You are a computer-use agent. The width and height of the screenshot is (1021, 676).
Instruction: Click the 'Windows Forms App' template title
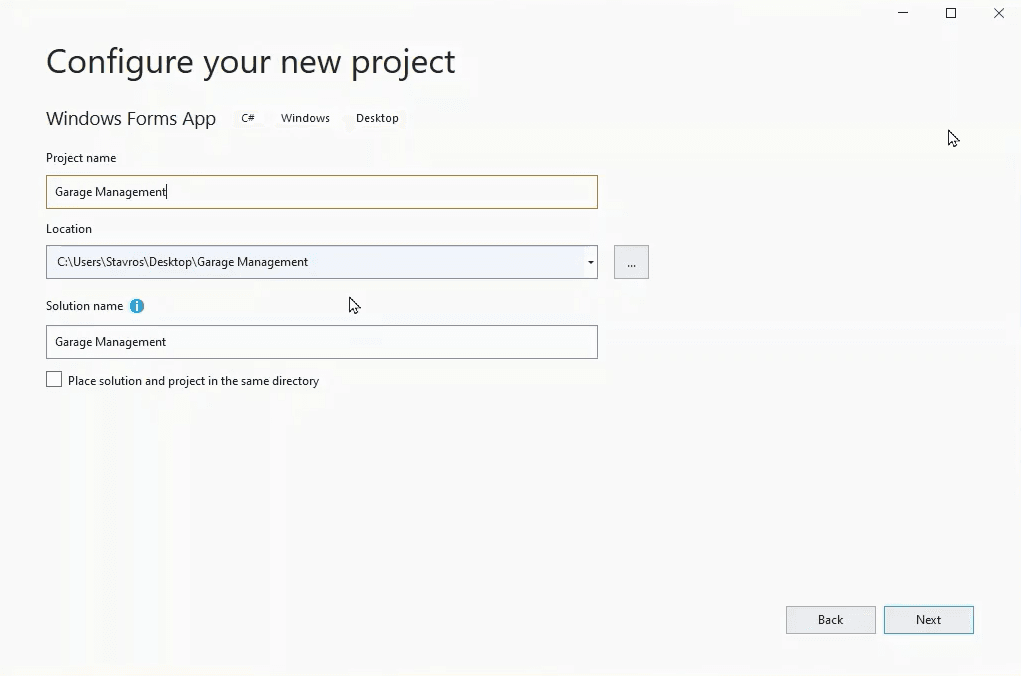pos(131,118)
